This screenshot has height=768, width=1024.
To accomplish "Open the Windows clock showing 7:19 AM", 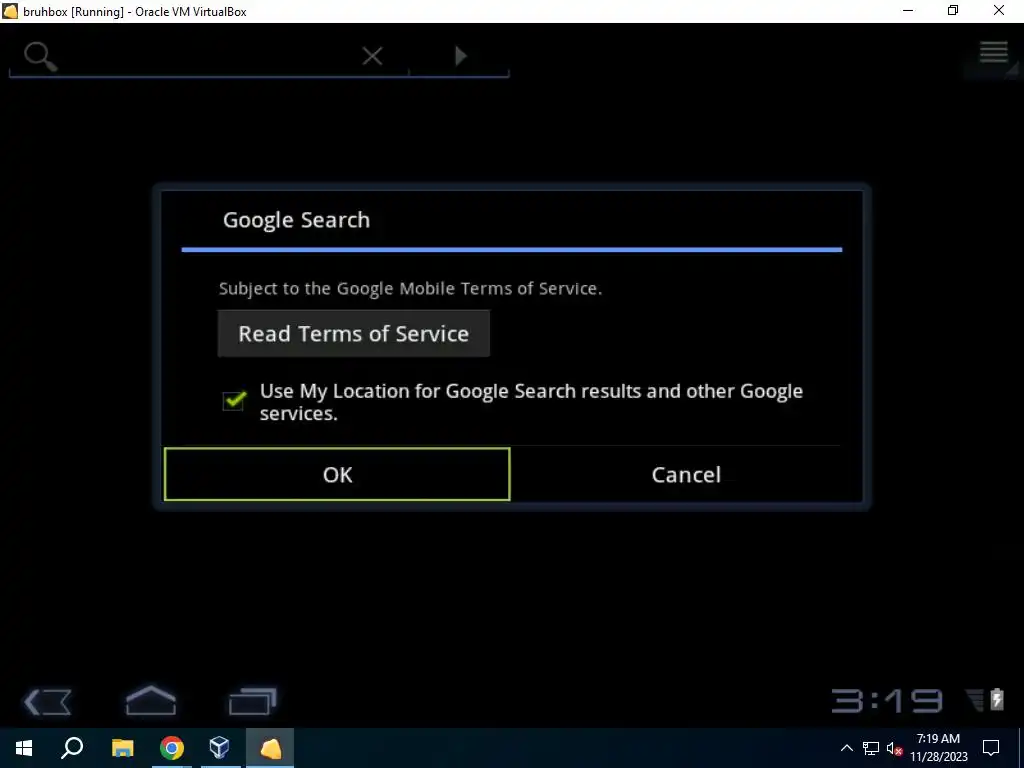I will 938,748.
